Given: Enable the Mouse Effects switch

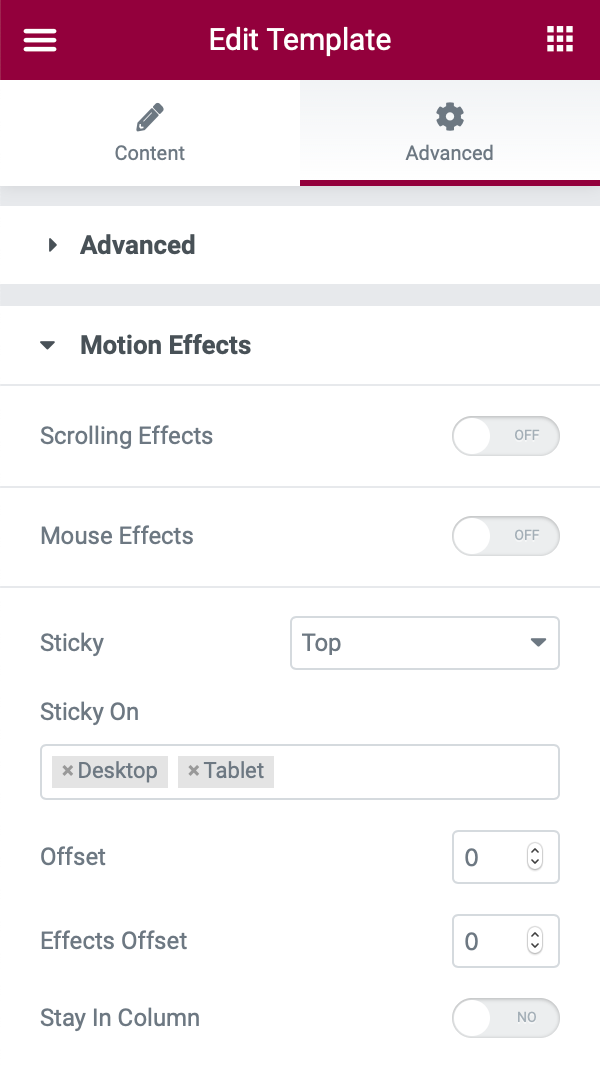Looking at the screenshot, I should (x=505, y=536).
